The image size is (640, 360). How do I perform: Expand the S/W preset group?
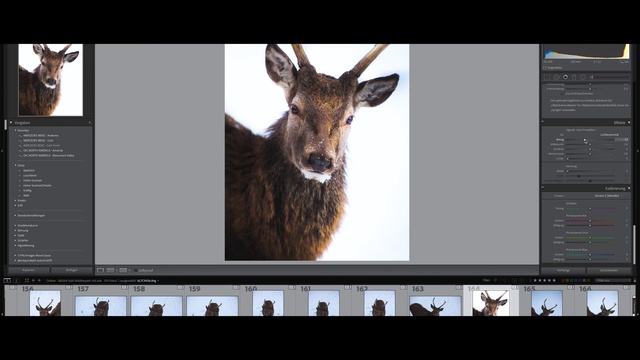coord(16,205)
